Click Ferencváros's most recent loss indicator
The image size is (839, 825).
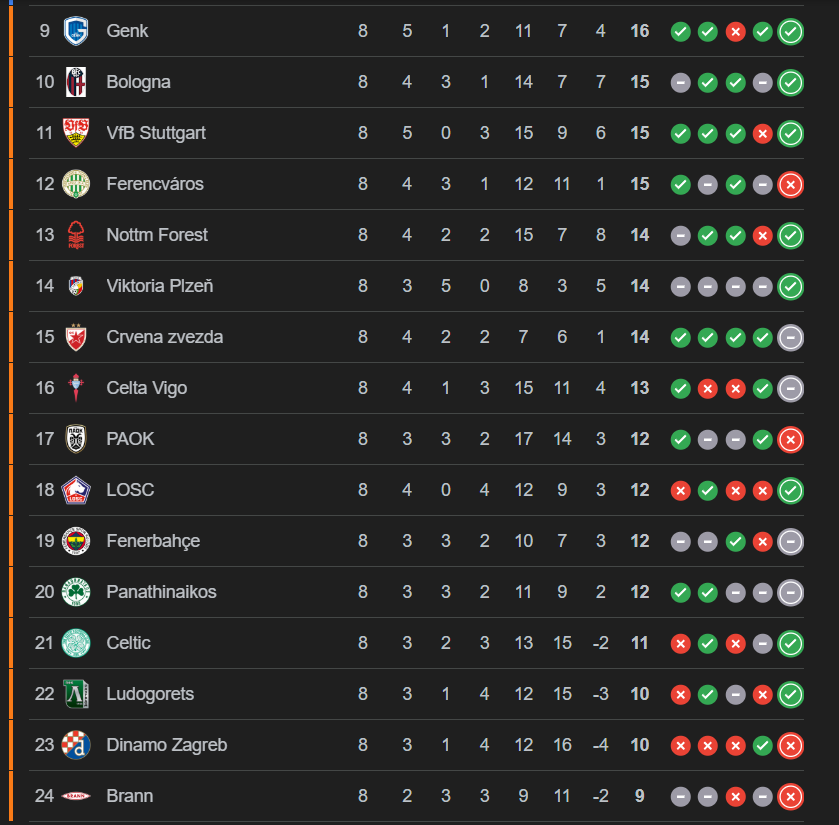click(x=790, y=184)
